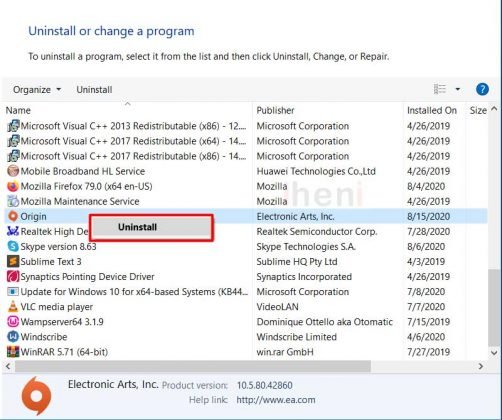Viewport: 502px width, 420px height.
Task: Click the VideoLAN publisher cell
Action: tap(277, 307)
